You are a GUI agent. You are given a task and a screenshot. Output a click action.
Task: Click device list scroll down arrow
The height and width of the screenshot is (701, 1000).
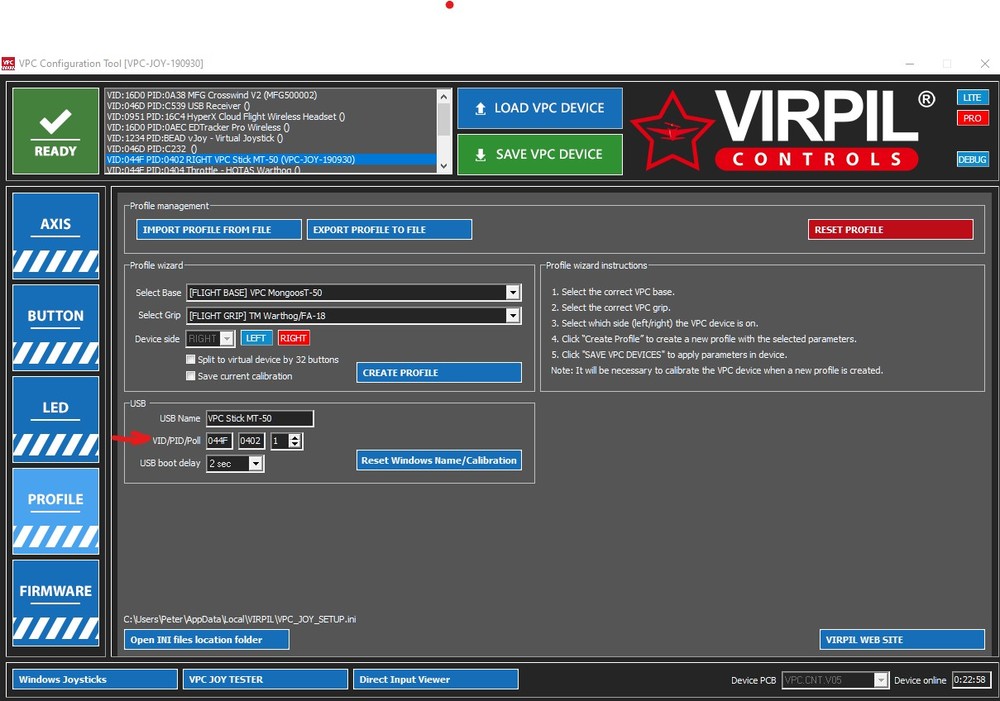(x=445, y=166)
